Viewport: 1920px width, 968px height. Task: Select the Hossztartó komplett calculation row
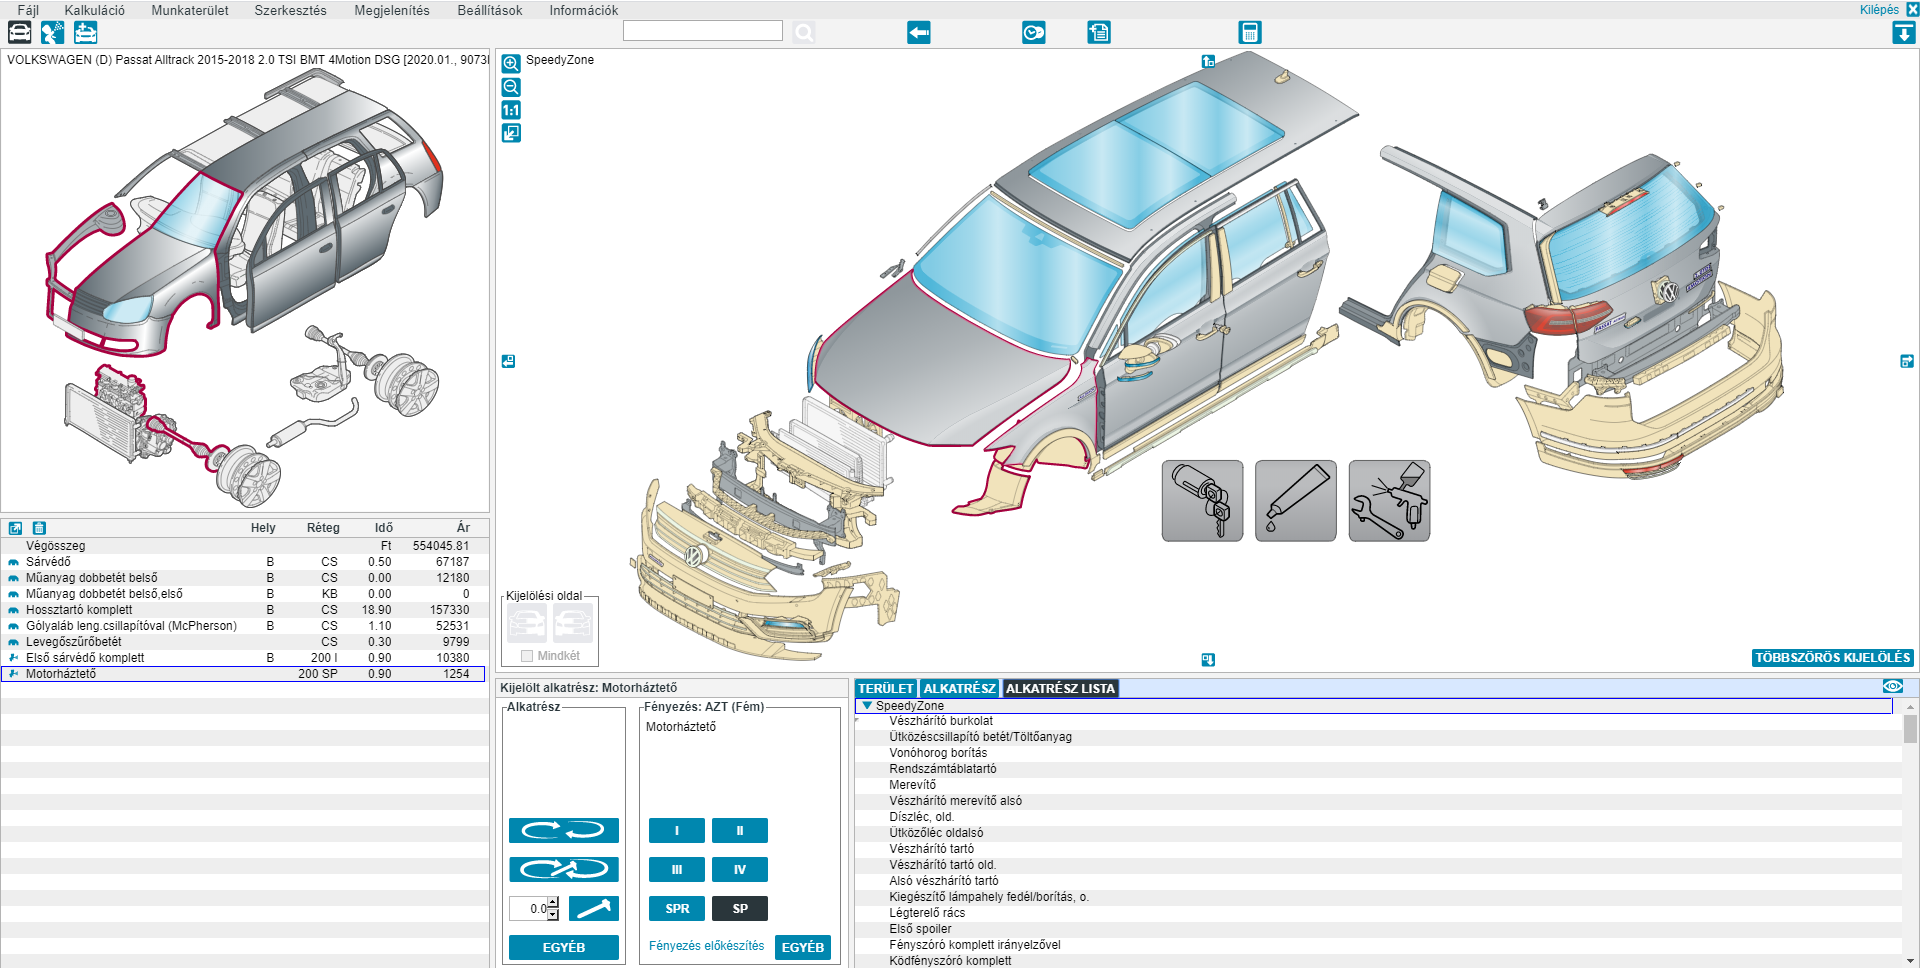tap(244, 610)
